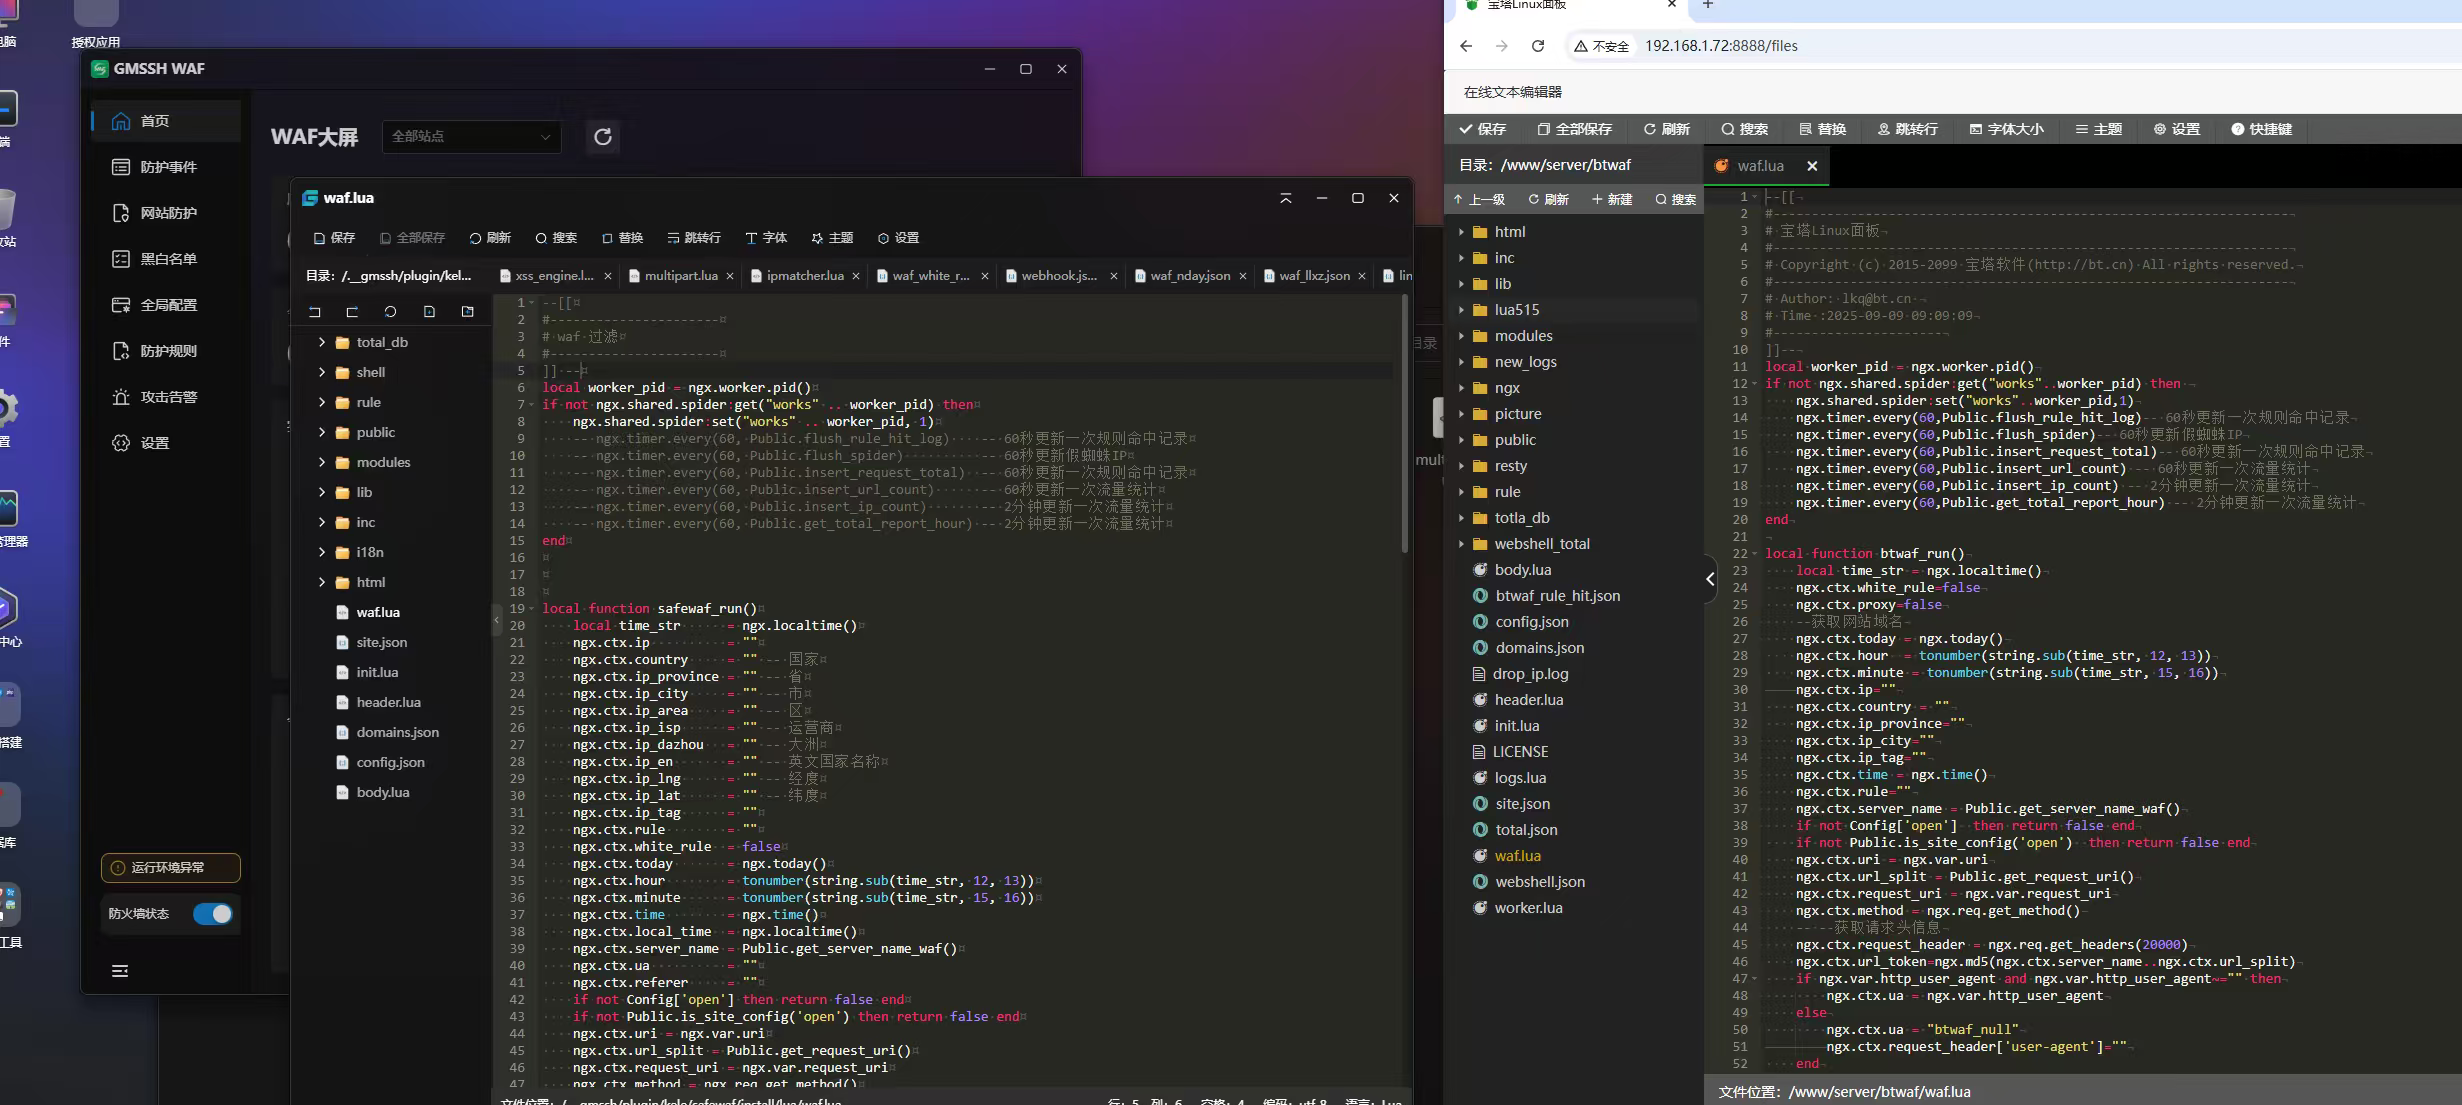Open the attack alerts page in the sidebar
Viewport: 2462px width, 1105px height.
[167, 397]
